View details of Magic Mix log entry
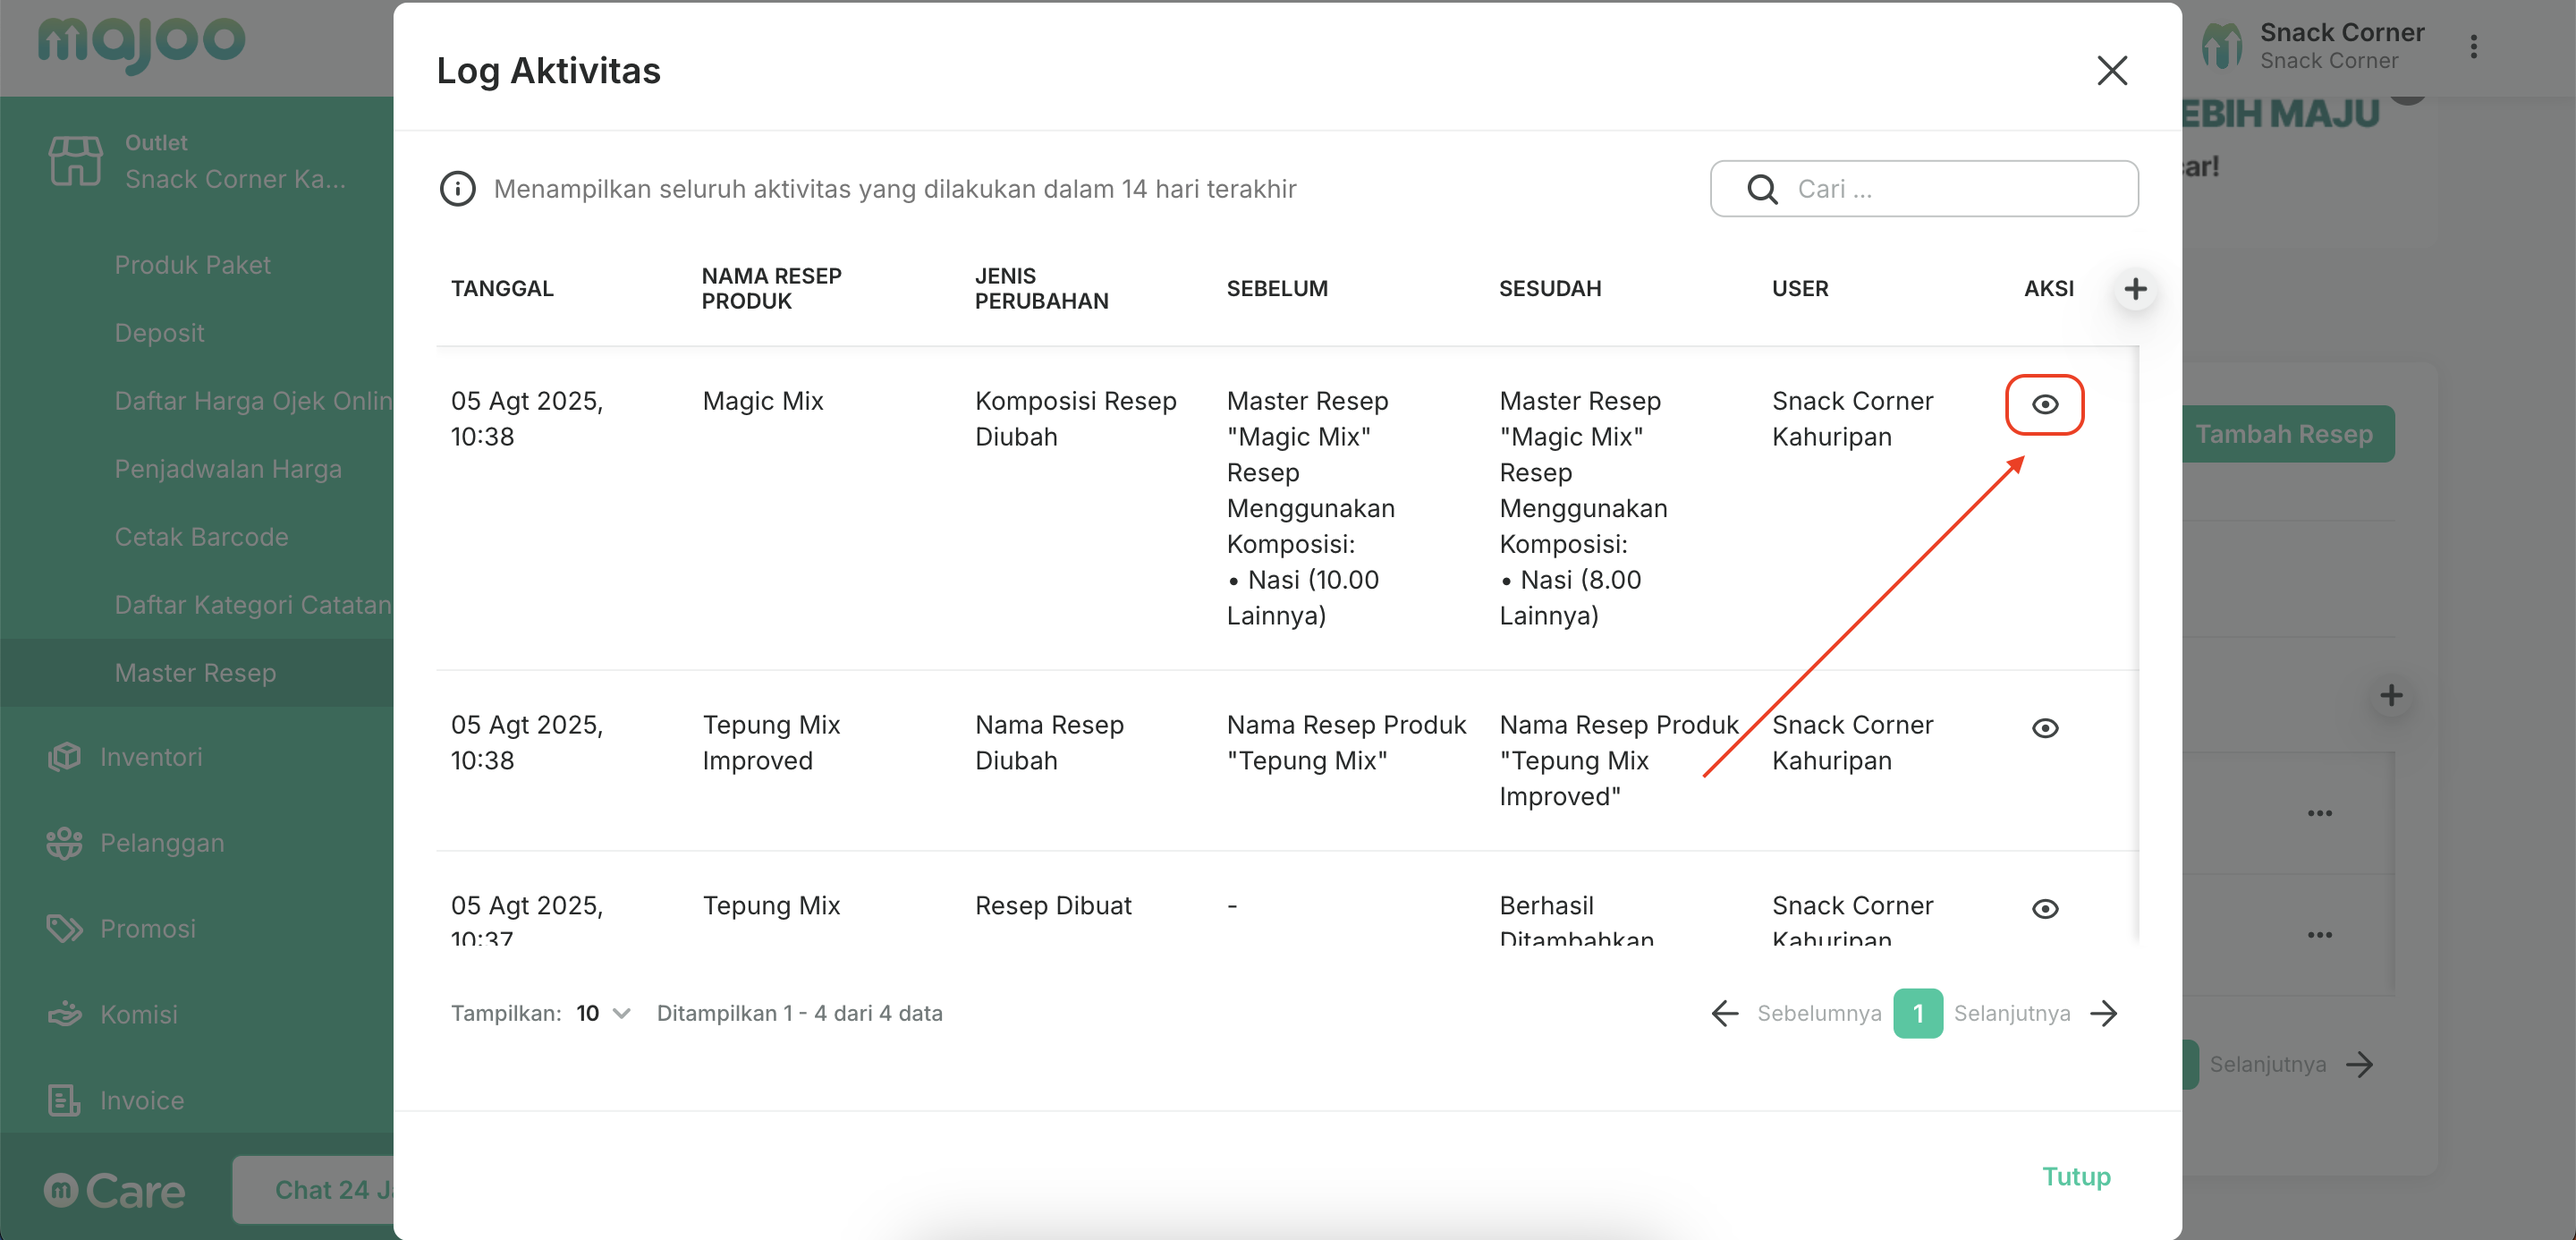2576x1240 pixels. point(2044,404)
